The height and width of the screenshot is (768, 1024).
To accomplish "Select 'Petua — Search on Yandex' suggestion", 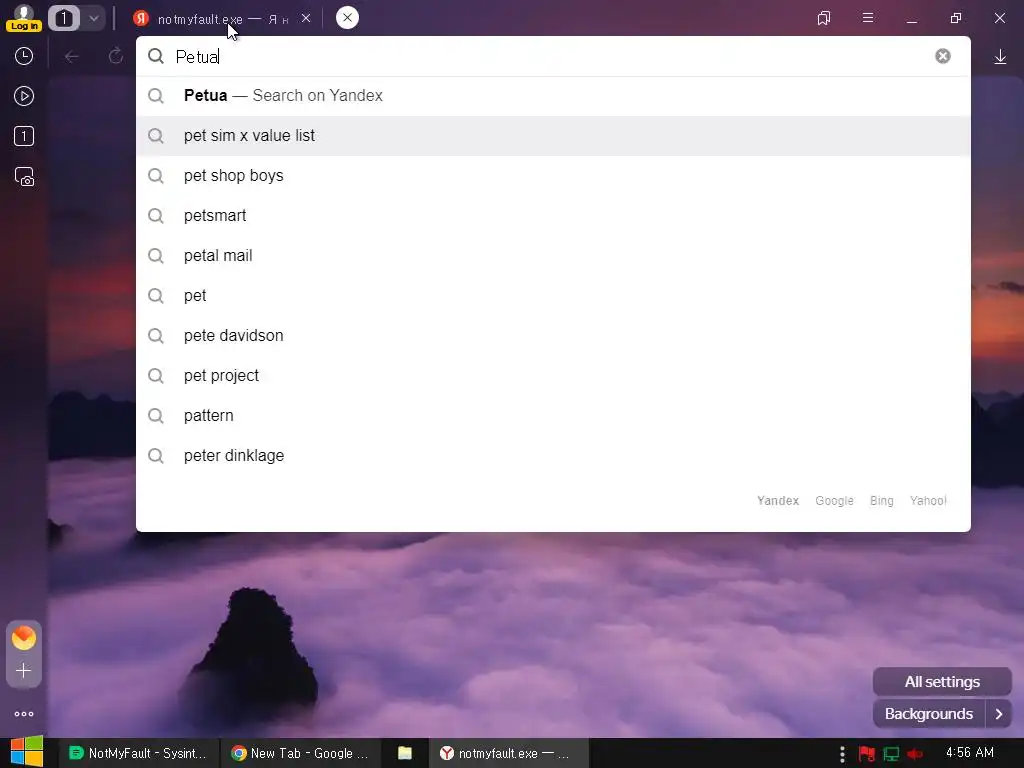I will (553, 95).
